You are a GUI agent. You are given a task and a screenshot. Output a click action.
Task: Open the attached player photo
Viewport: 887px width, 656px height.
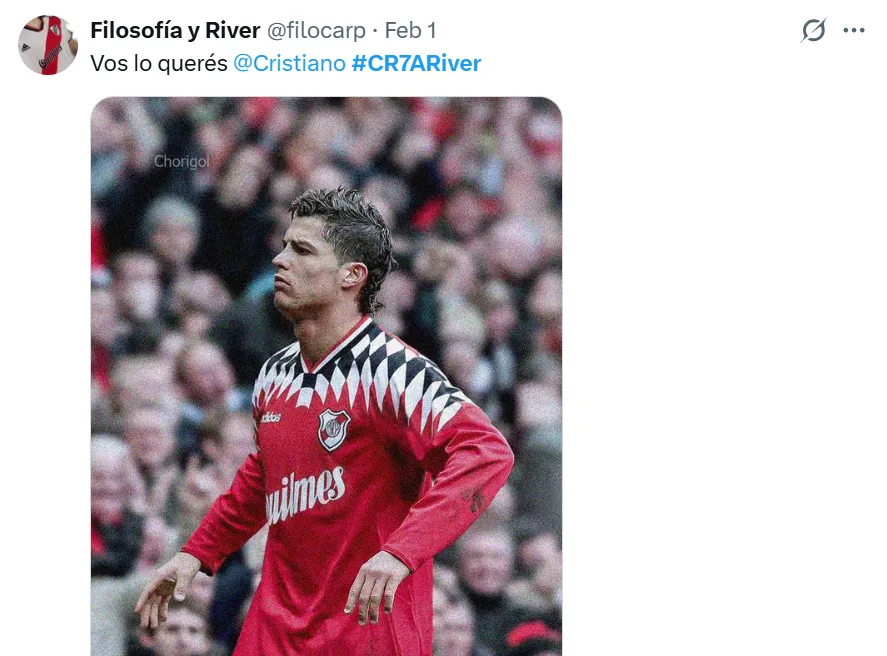pyautogui.click(x=326, y=377)
